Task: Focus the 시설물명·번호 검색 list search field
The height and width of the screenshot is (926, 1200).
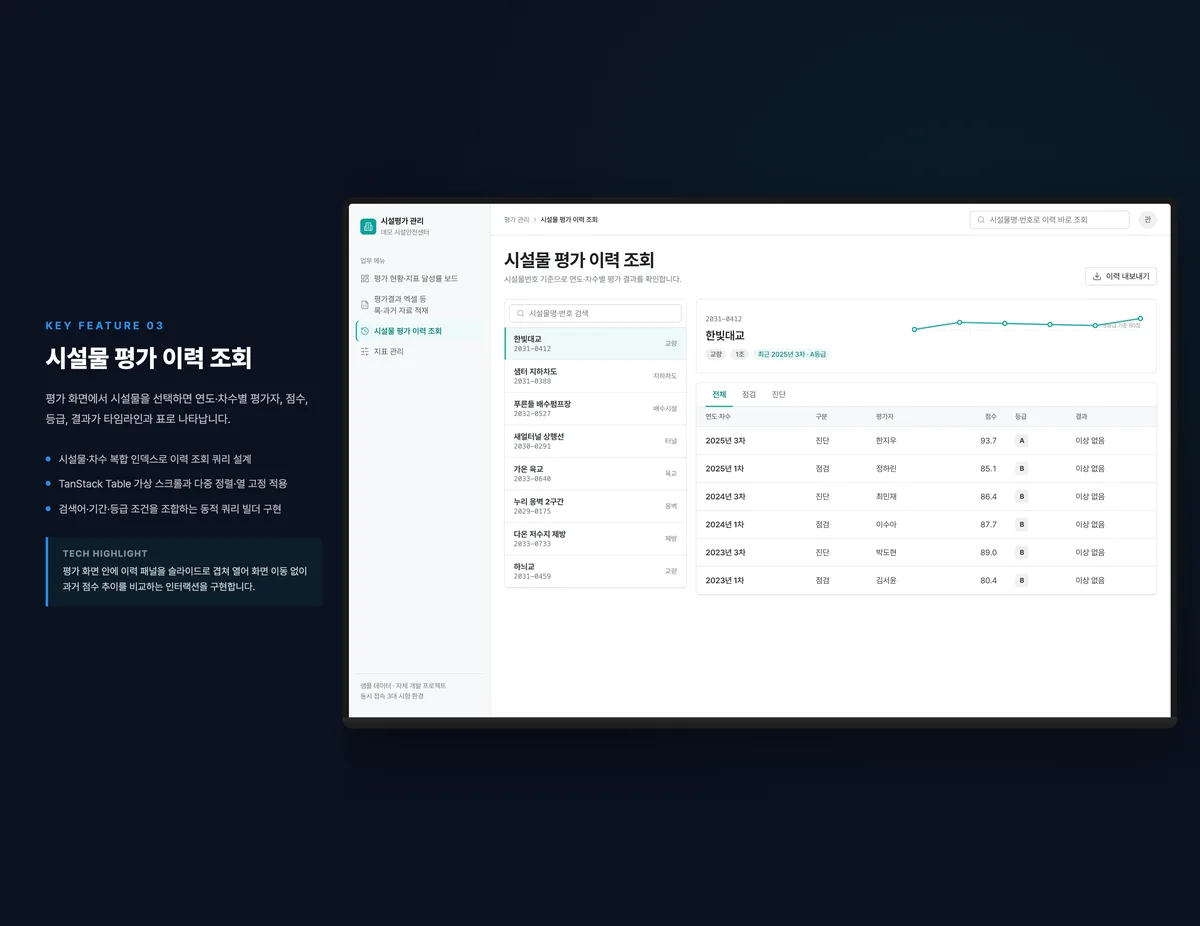Action: [x=595, y=313]
